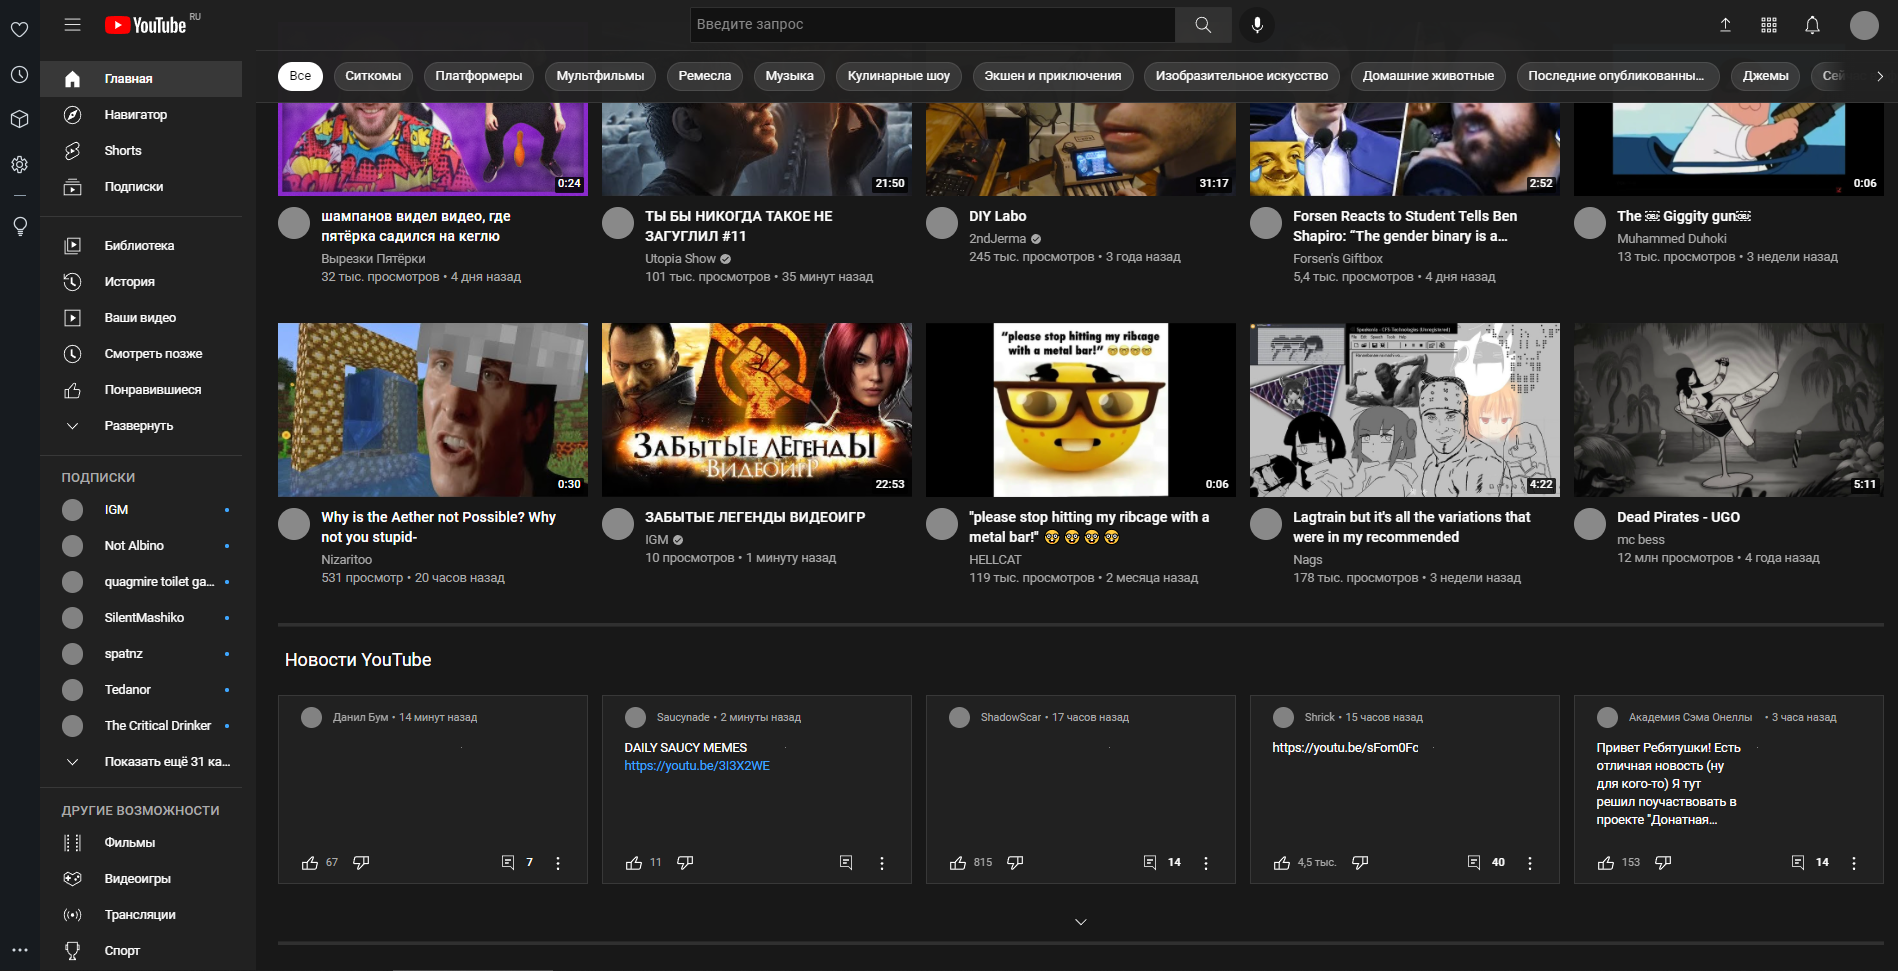
Task: Like the Данил Бум post
Action: point(310,862)
